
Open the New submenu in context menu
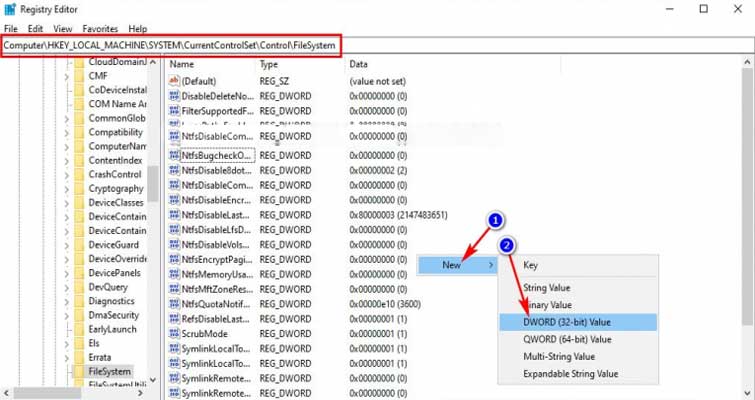(456, 265)
